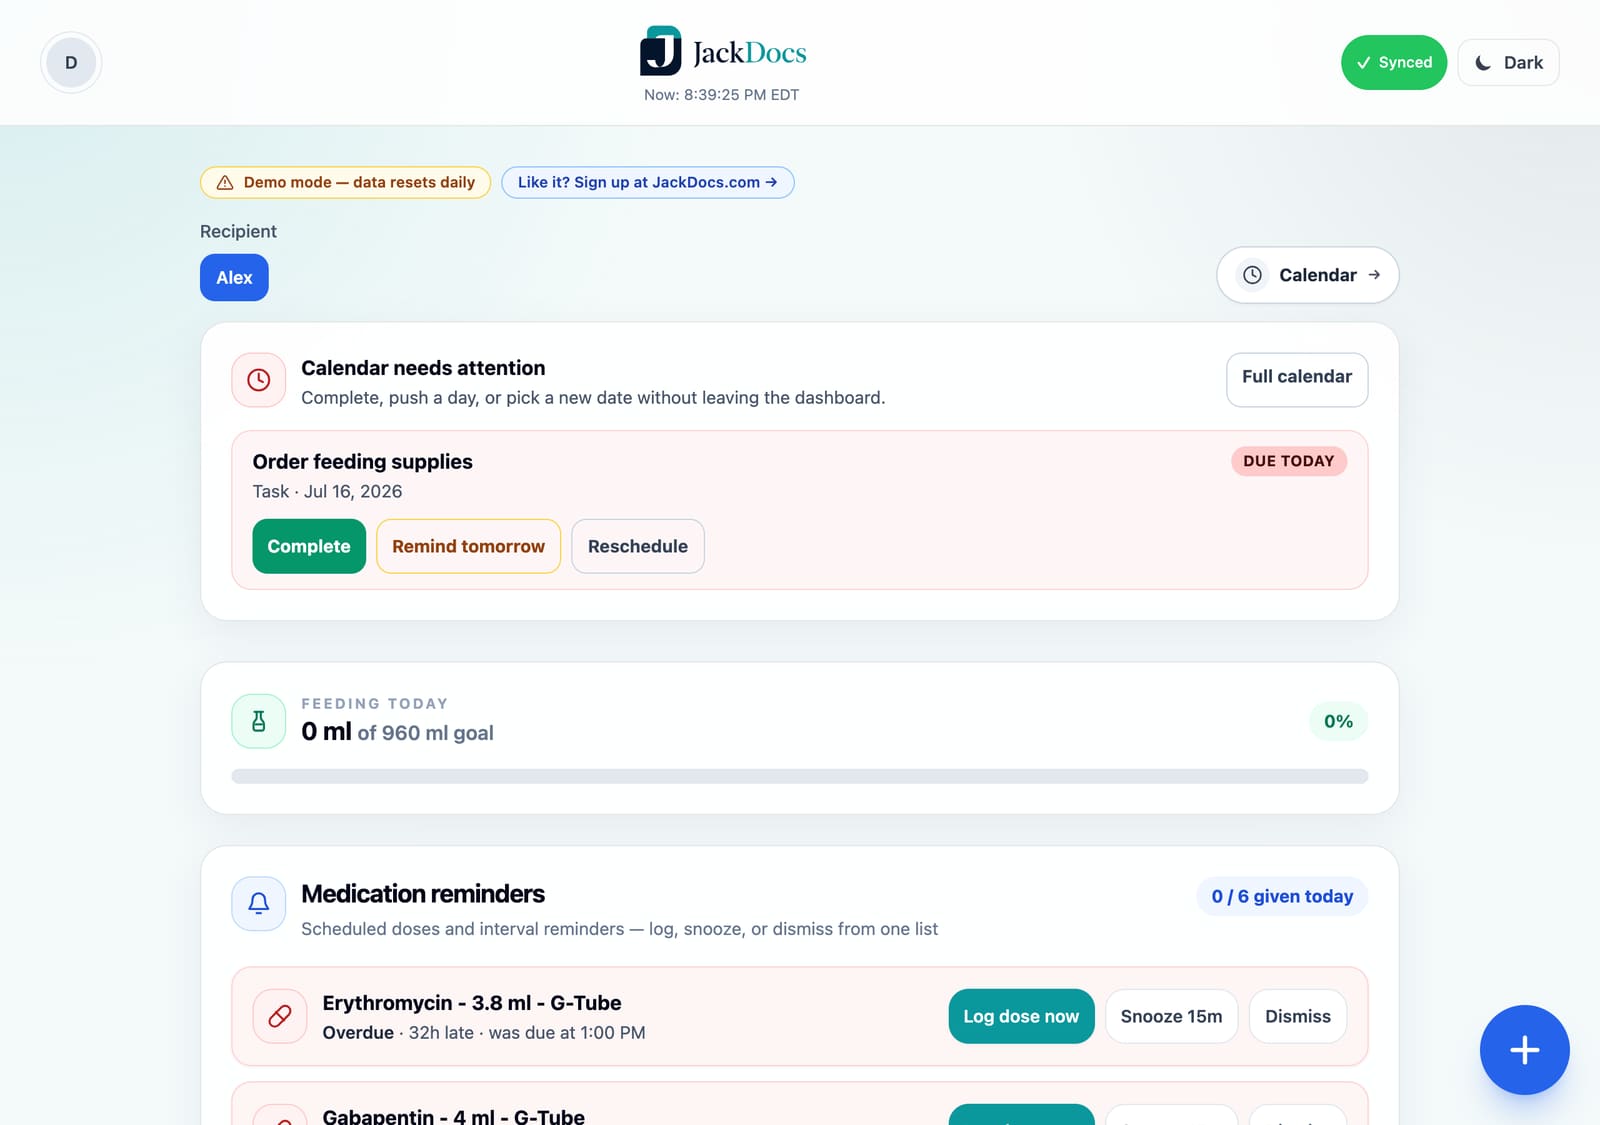This screenshot has height=1125, width=1600.
Task: Click the blue plus add button
Action: pyautogui.click(x=1524, y=1050)
